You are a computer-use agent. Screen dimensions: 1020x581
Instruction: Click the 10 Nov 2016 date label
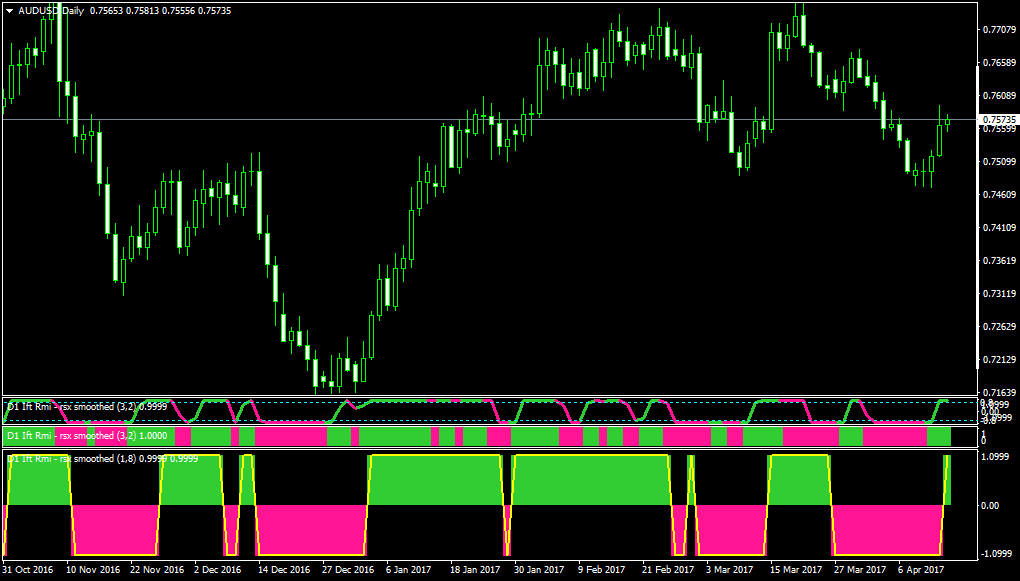(92, 569)
